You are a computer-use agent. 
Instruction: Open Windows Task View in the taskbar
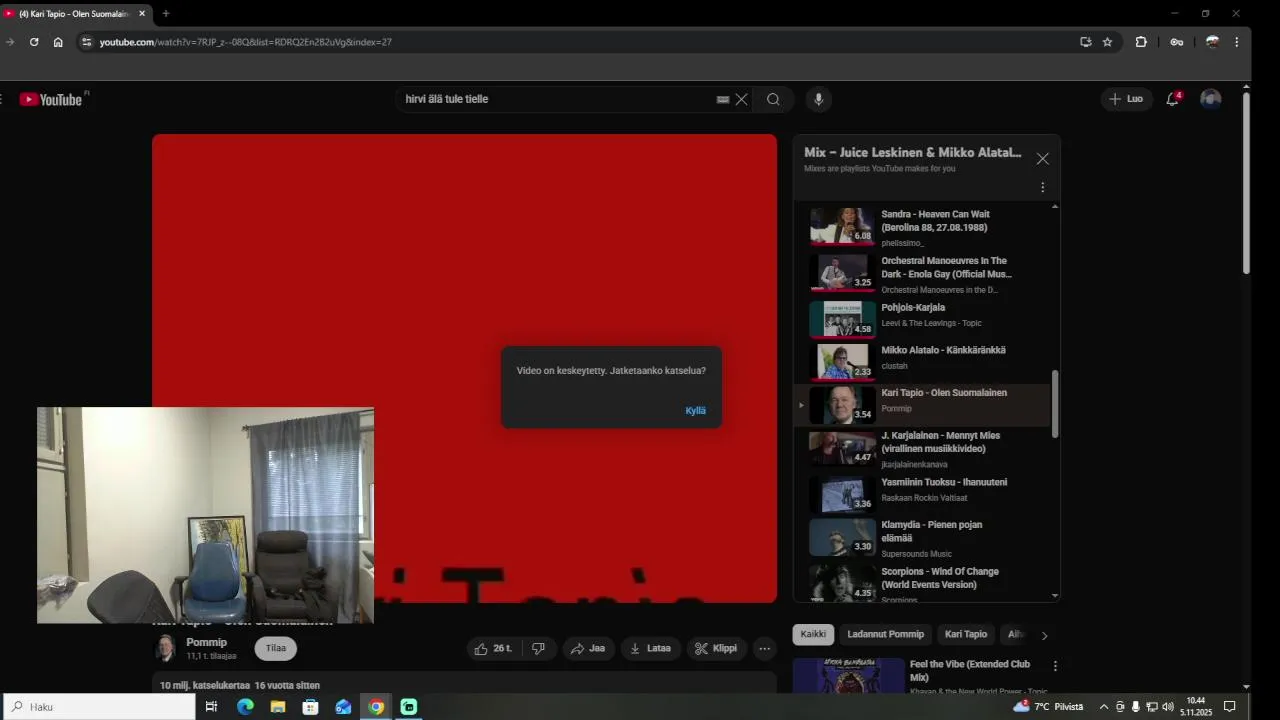click(x=211, y=707)
